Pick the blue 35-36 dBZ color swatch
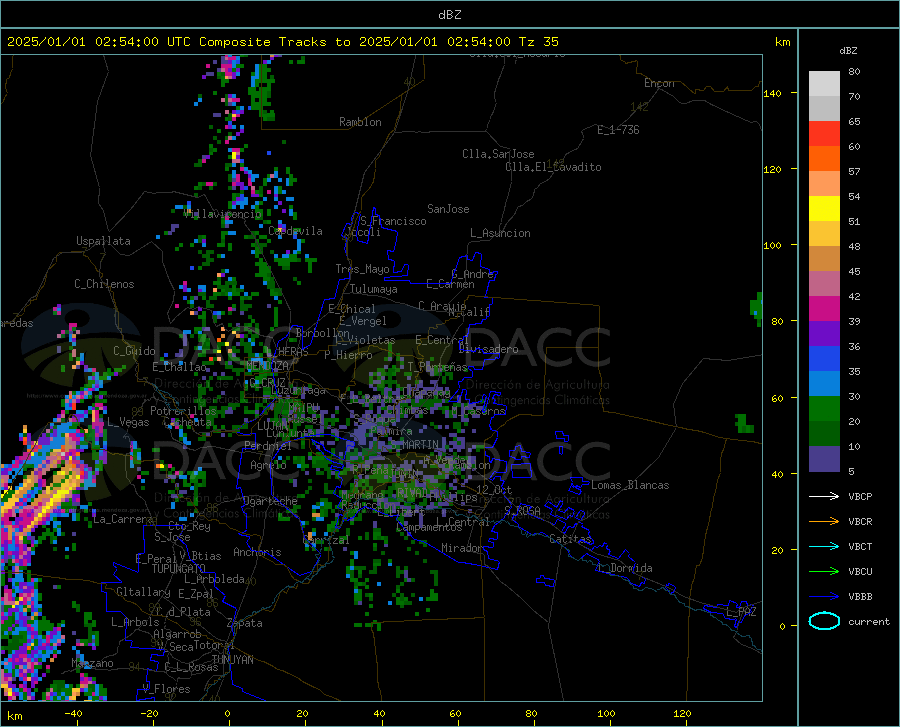Image resolution: width=900 pixels, height=727 pixels. 824,359
